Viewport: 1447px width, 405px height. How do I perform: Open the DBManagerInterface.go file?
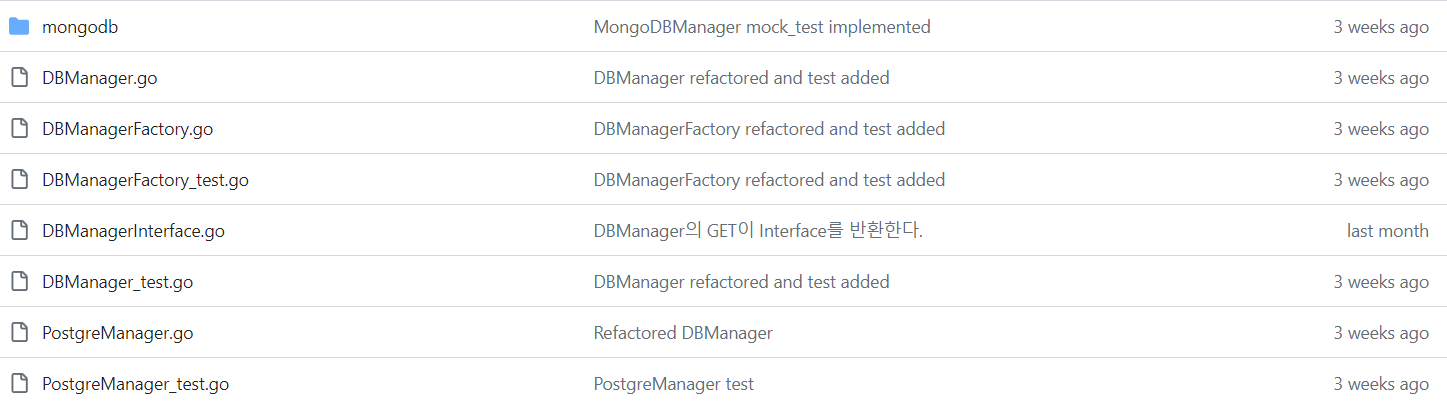click(x=133, y=231)
